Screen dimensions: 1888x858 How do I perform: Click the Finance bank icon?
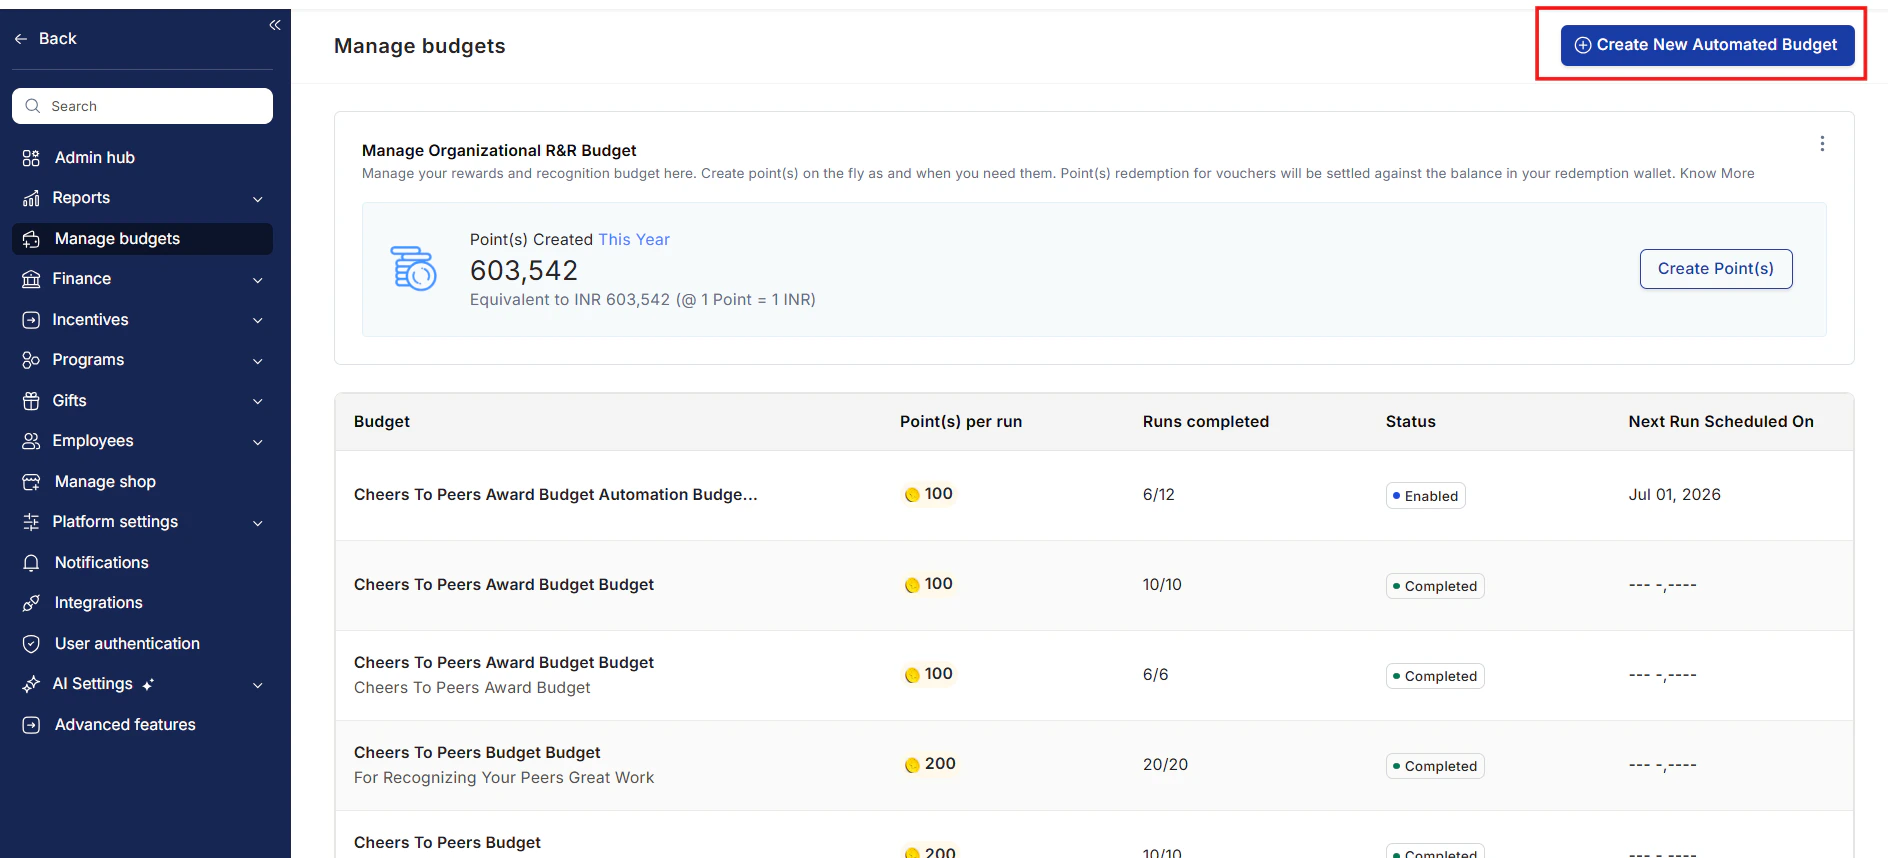click(31, 279)
